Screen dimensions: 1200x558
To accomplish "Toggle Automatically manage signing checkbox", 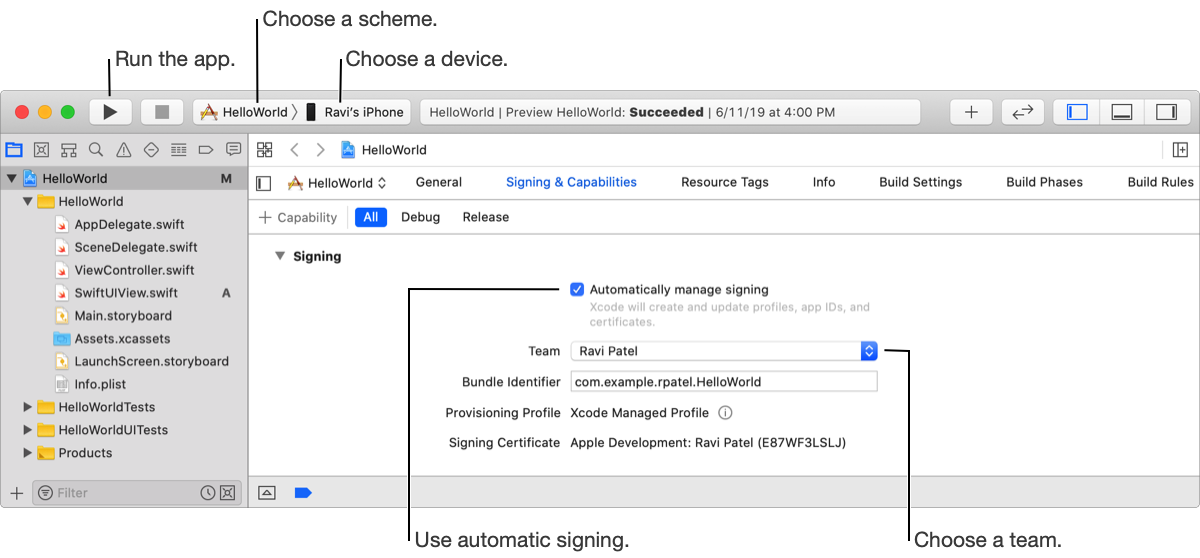I will tap(577, 290).
